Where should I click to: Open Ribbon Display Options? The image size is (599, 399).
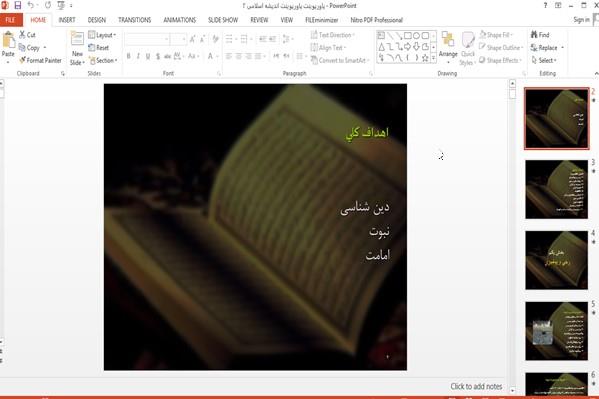click(x=558, y=5)
